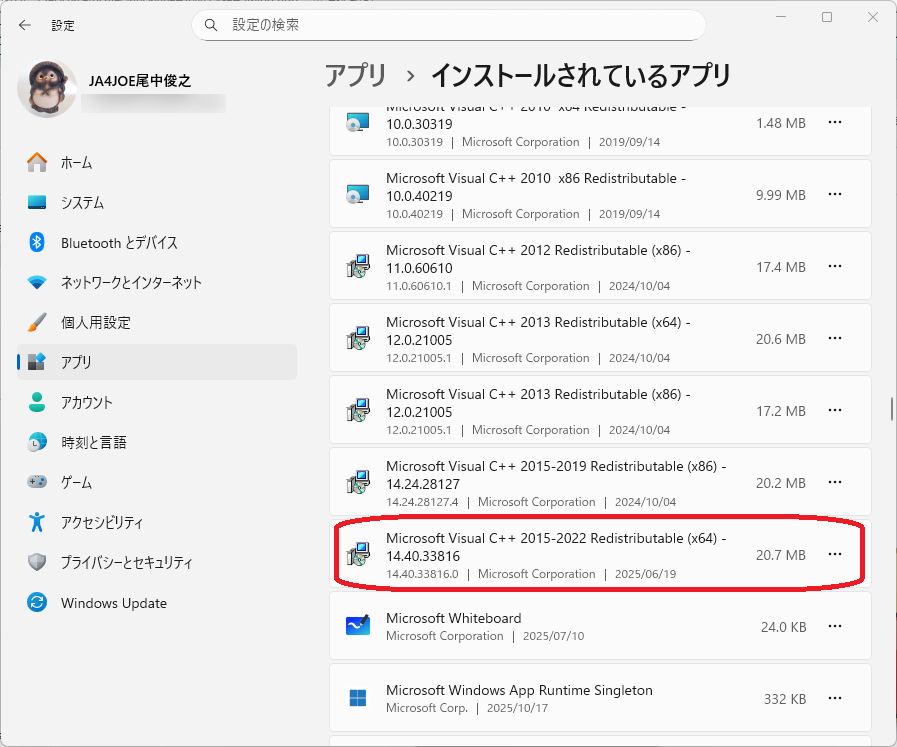The image size is (897, 747).
Task: Open more options for Visual C++ 2010 x86
Action: coord(835,194)
